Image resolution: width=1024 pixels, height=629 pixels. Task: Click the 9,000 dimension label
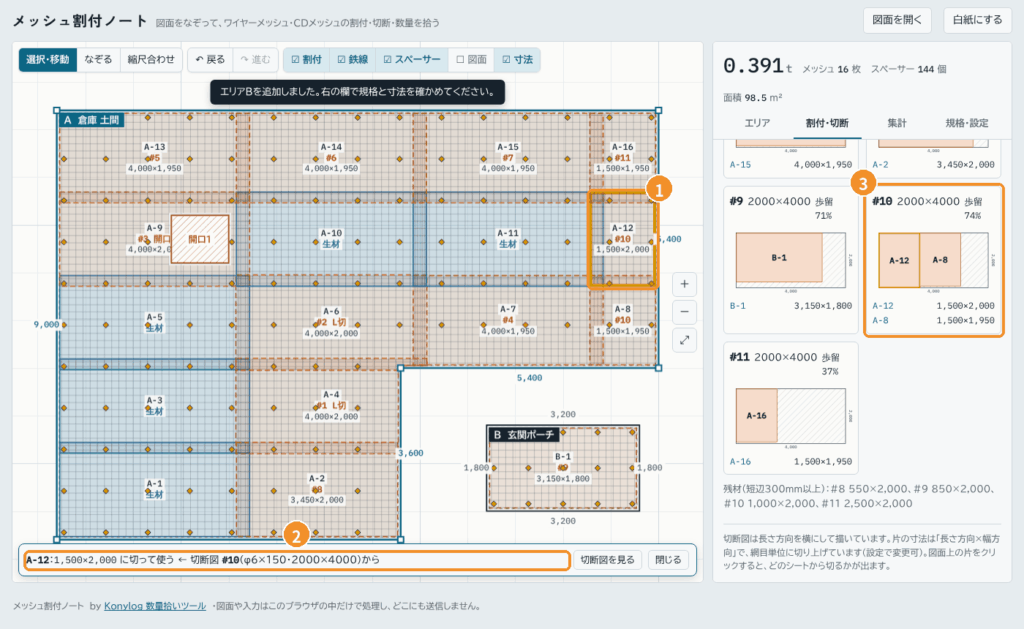coord(46,324)
